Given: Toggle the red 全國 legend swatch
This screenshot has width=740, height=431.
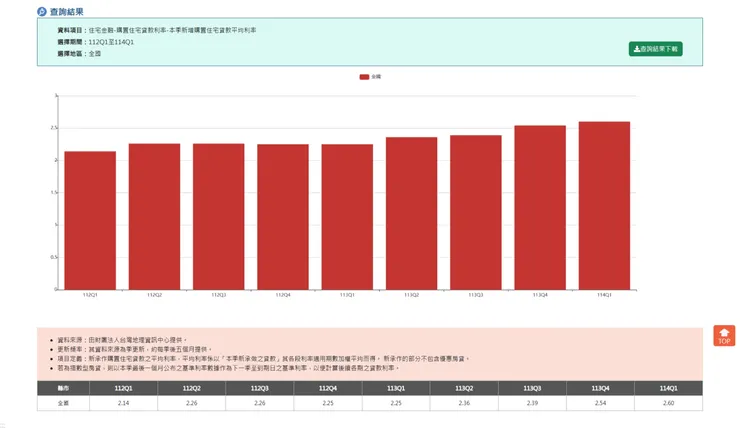Looking at the screenshot, I should [364, 76].
